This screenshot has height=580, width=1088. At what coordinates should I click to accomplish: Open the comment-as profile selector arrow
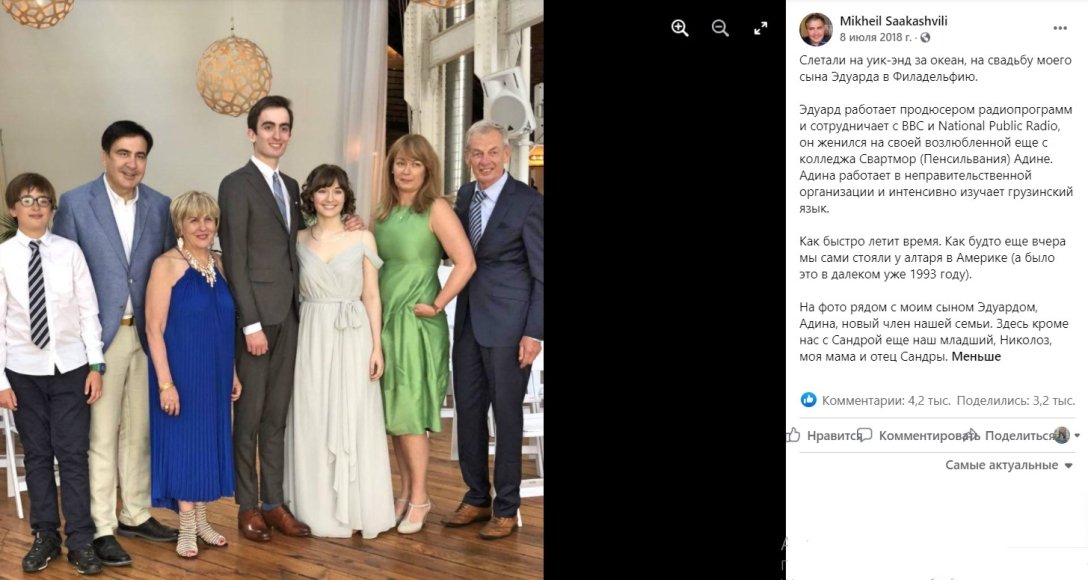click(x=1077, y=436)
